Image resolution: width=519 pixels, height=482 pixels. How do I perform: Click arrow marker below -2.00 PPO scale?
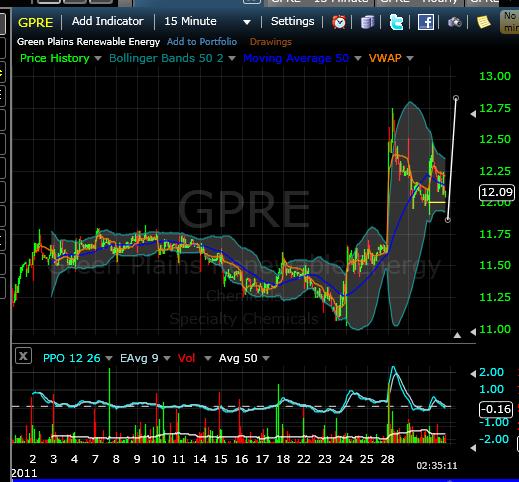(x=473, y=447)
